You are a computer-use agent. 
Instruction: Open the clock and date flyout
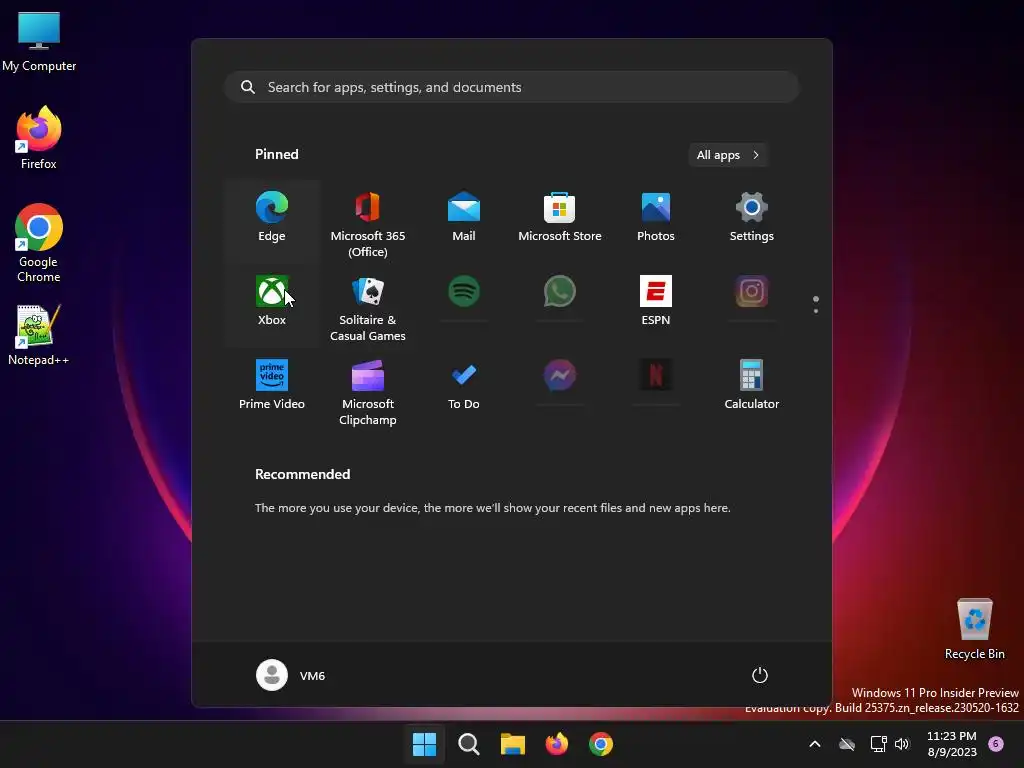tap(952, 744)
